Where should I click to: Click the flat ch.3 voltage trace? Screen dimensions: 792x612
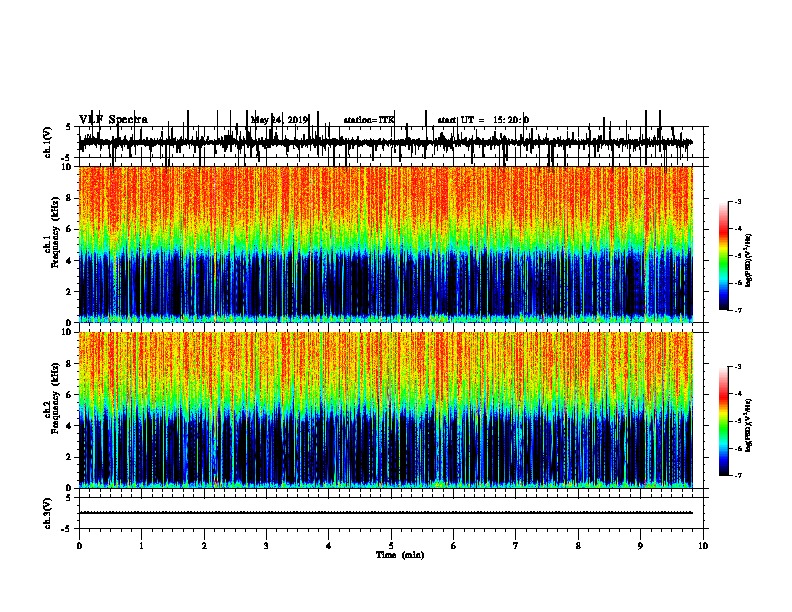point(386,513)
